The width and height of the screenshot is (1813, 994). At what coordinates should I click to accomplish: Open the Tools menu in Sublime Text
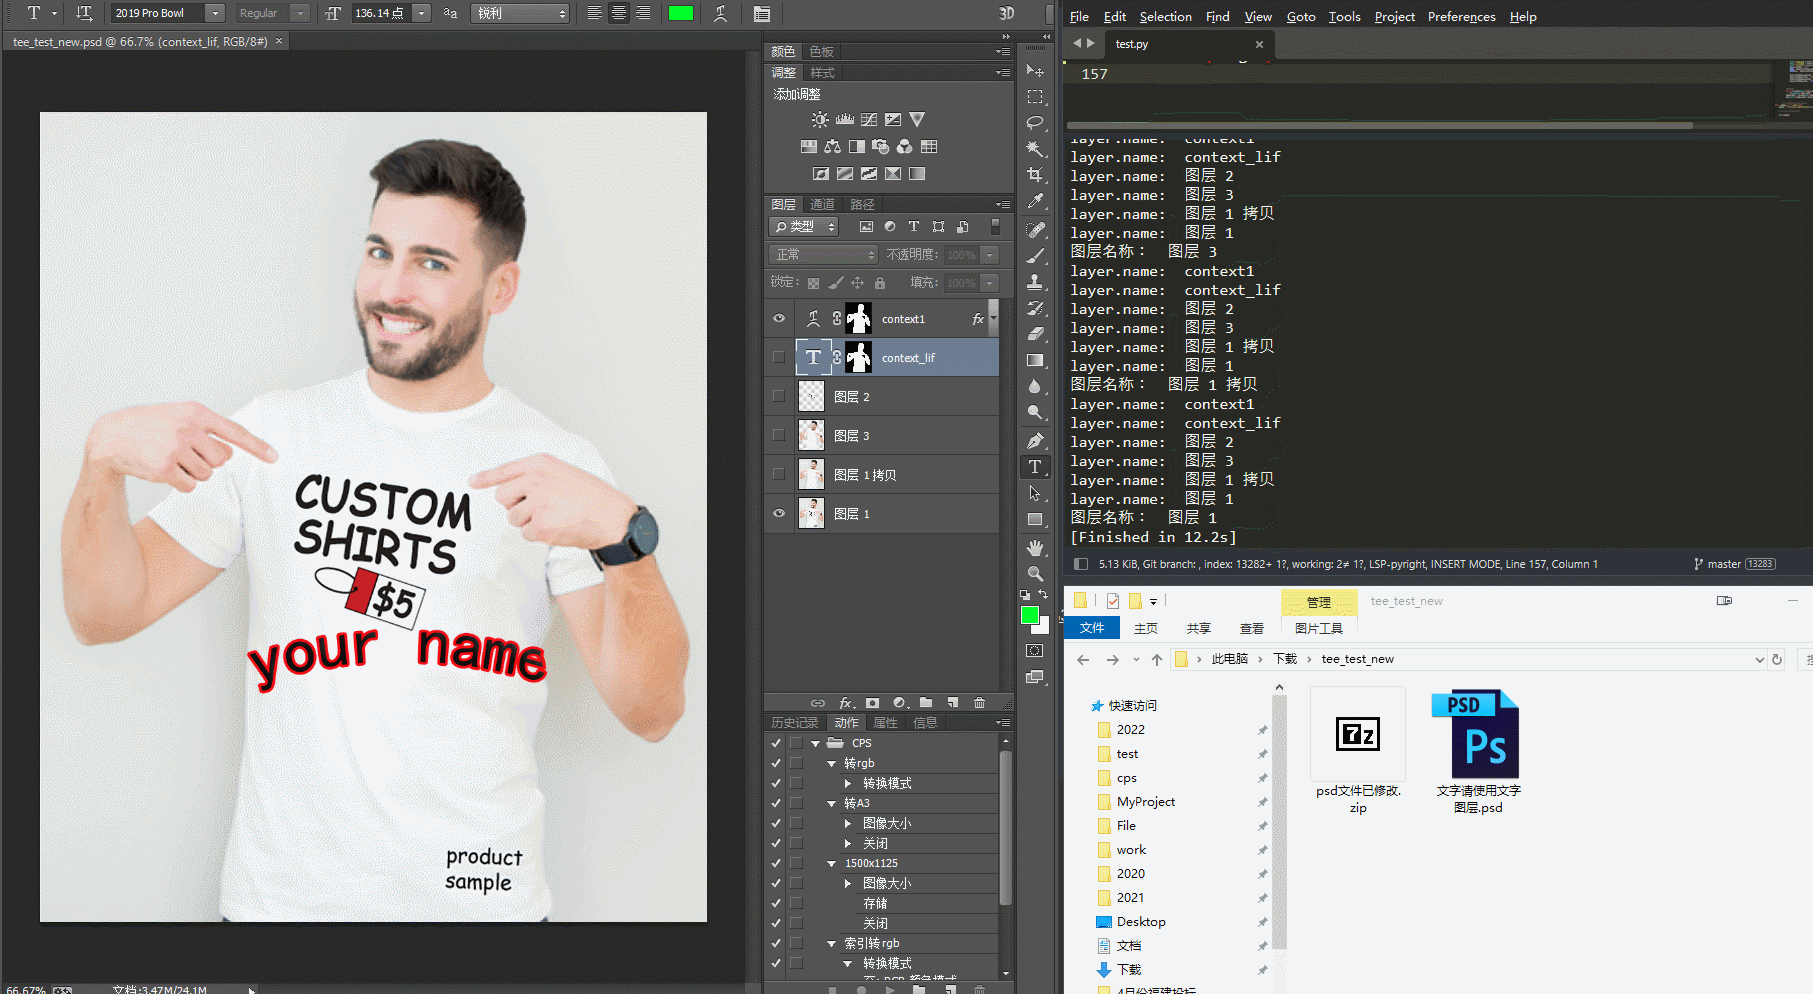[1345, 17]
